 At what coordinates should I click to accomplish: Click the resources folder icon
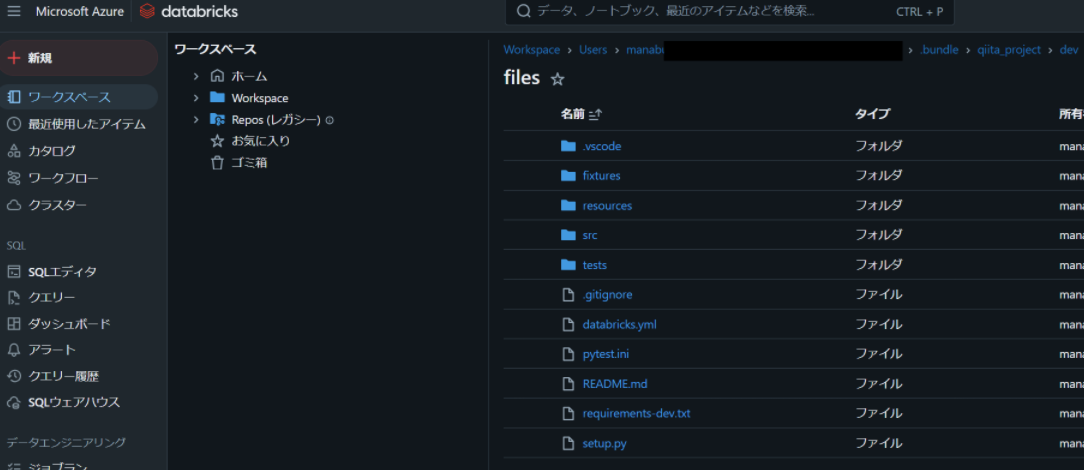[x=568, y=205]
